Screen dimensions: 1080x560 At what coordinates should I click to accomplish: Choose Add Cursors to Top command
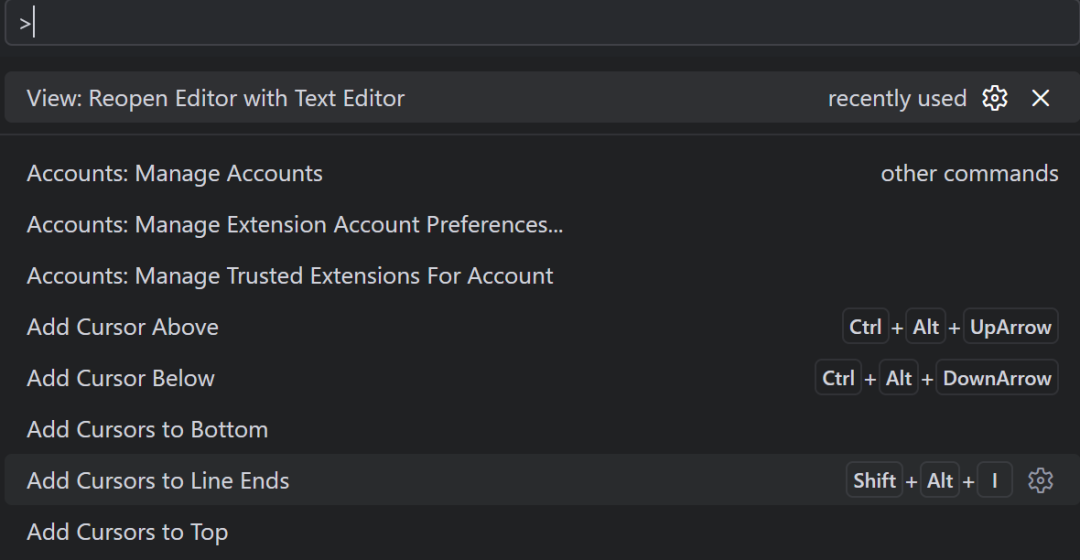pyautogui.click(x=128, y=532)
